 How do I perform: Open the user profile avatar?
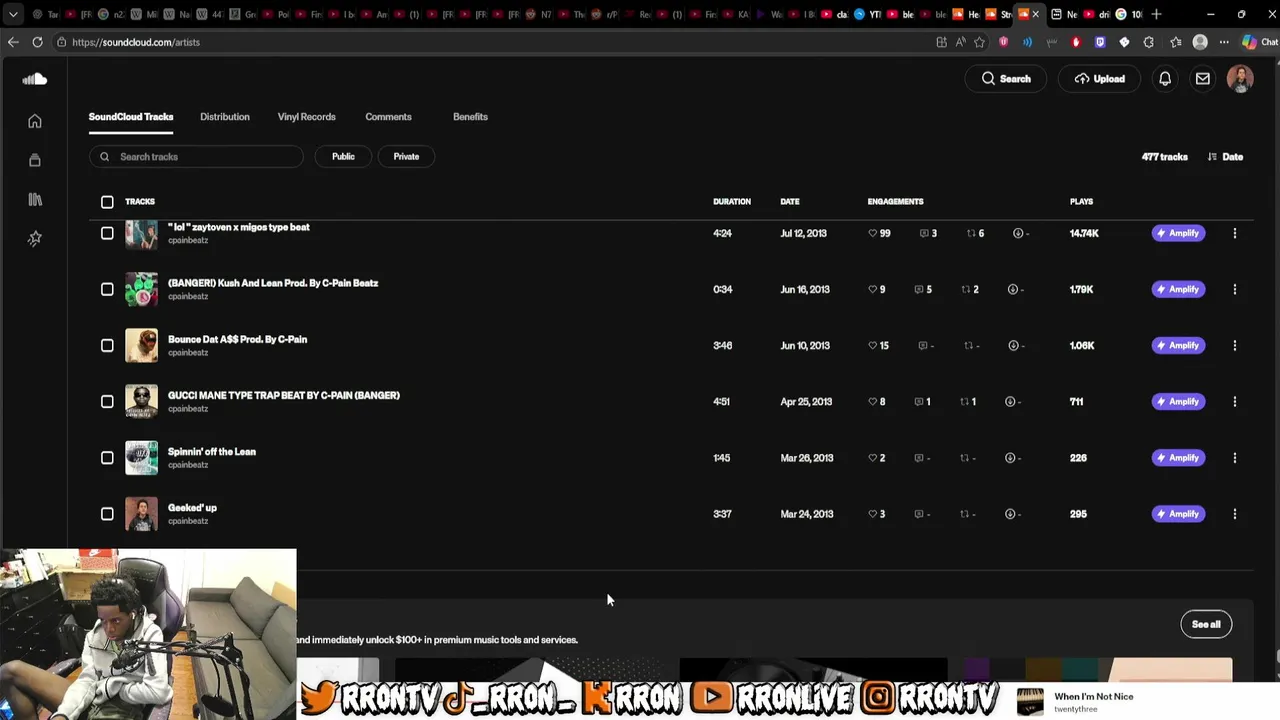1240,79
